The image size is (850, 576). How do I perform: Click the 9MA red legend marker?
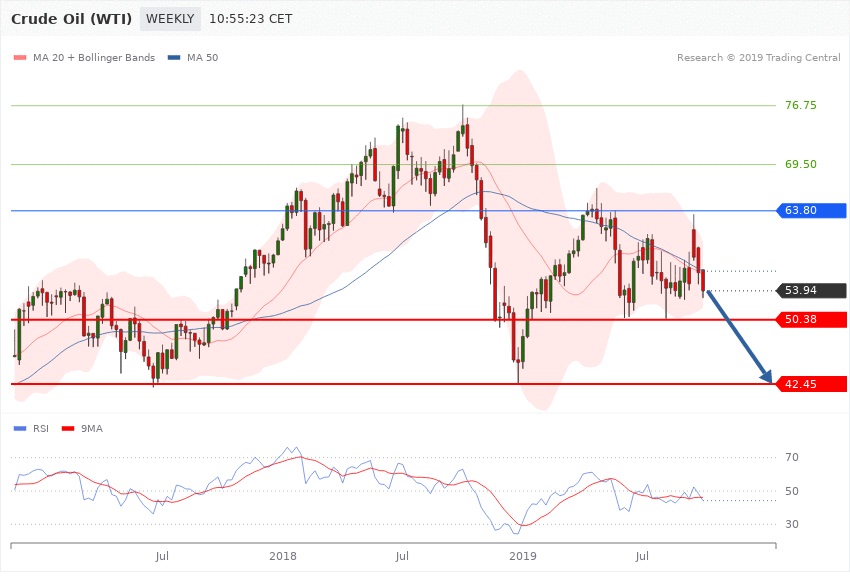pos(70,428)
